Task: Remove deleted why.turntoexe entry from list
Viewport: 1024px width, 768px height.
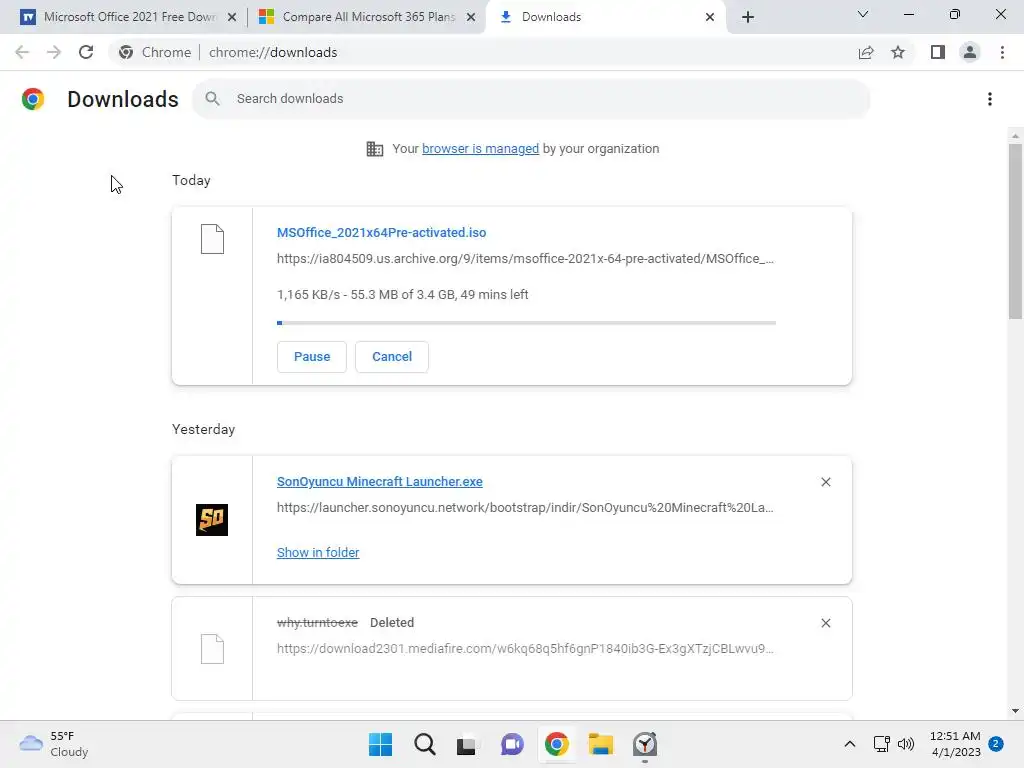Action: 825,623
